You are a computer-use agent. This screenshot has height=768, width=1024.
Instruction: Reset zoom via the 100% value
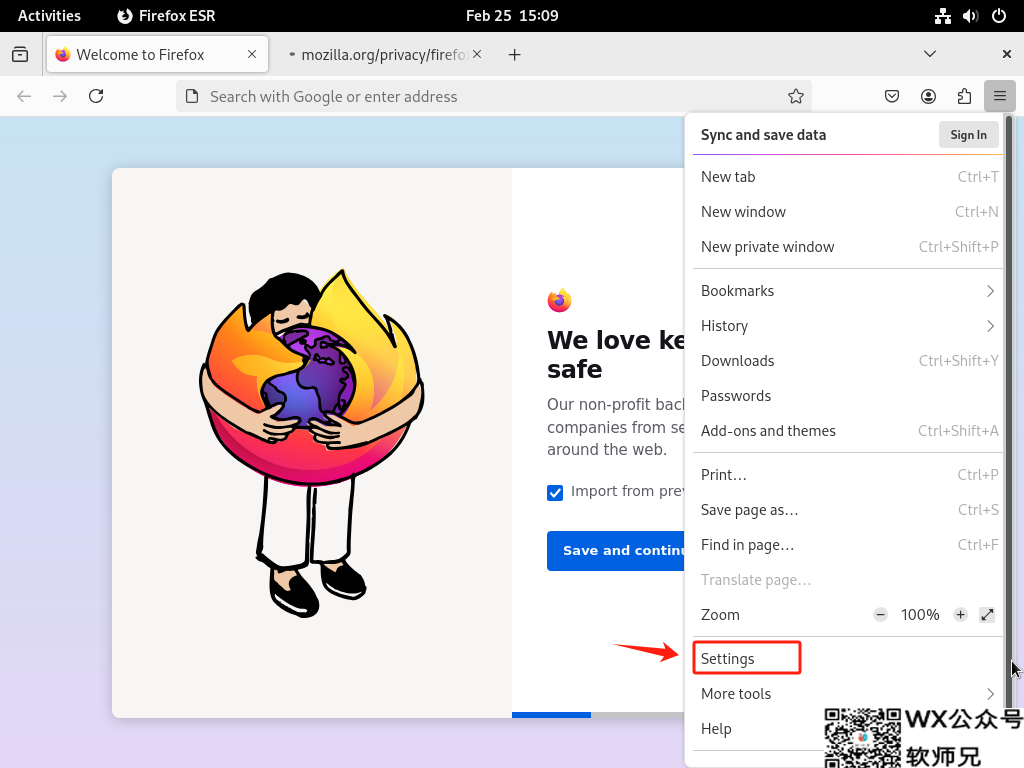(x=920, y=615)
